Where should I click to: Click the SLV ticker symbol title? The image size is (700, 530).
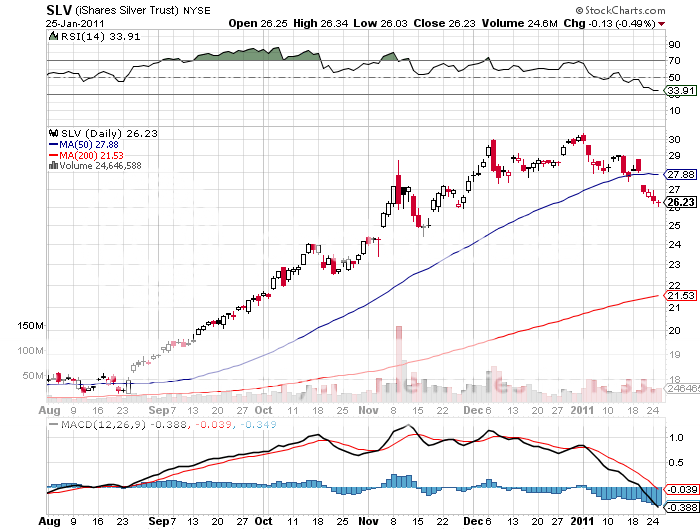tap(59, 10)
